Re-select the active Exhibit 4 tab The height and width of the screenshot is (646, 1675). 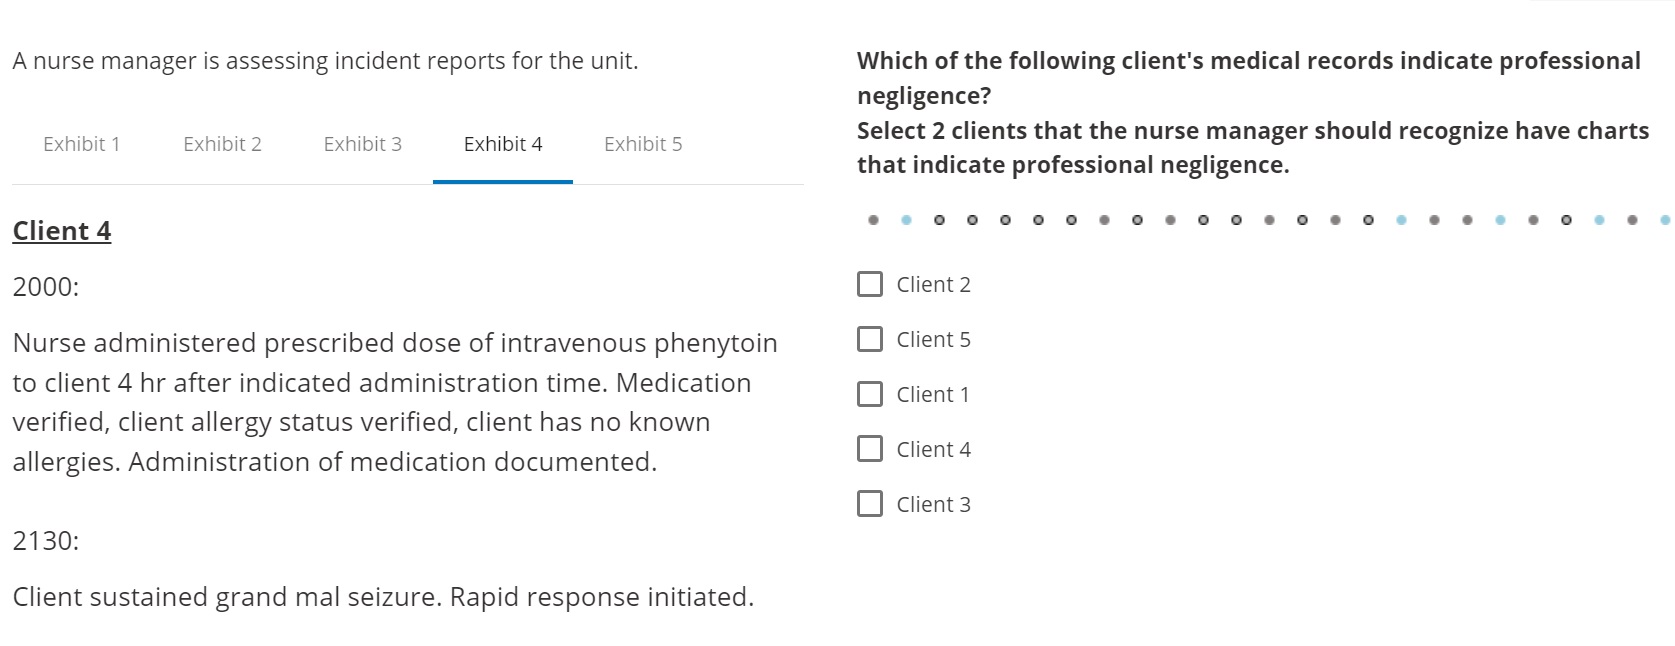point(502,145)
